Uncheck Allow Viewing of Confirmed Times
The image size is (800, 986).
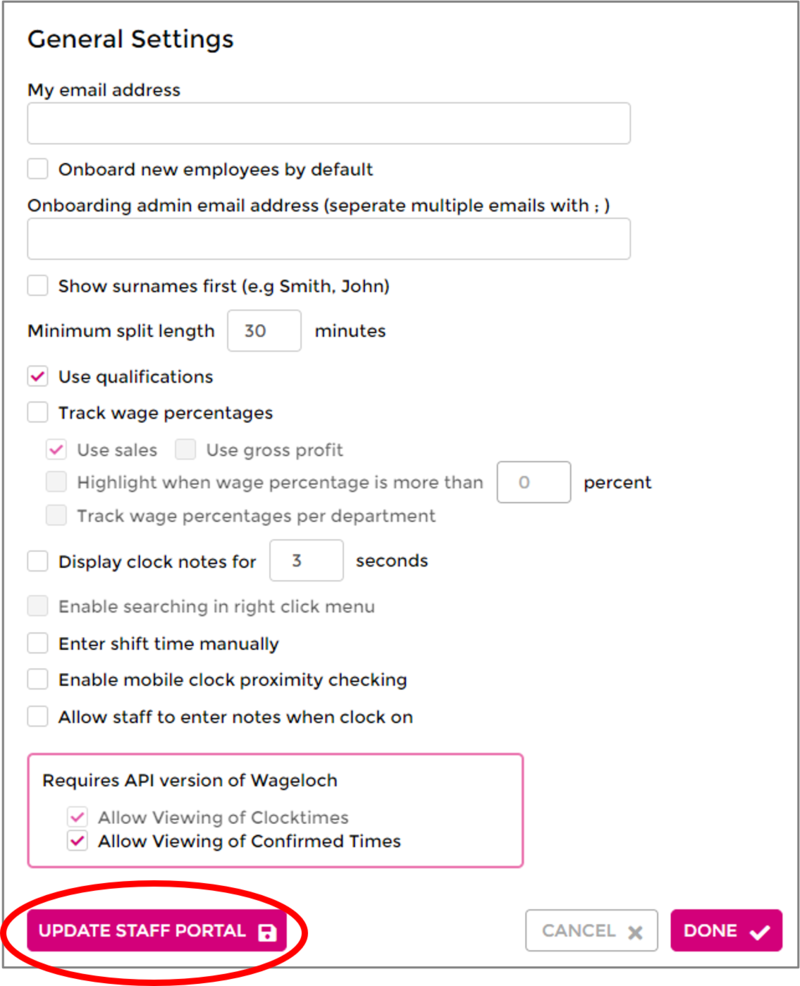point(77,841)
